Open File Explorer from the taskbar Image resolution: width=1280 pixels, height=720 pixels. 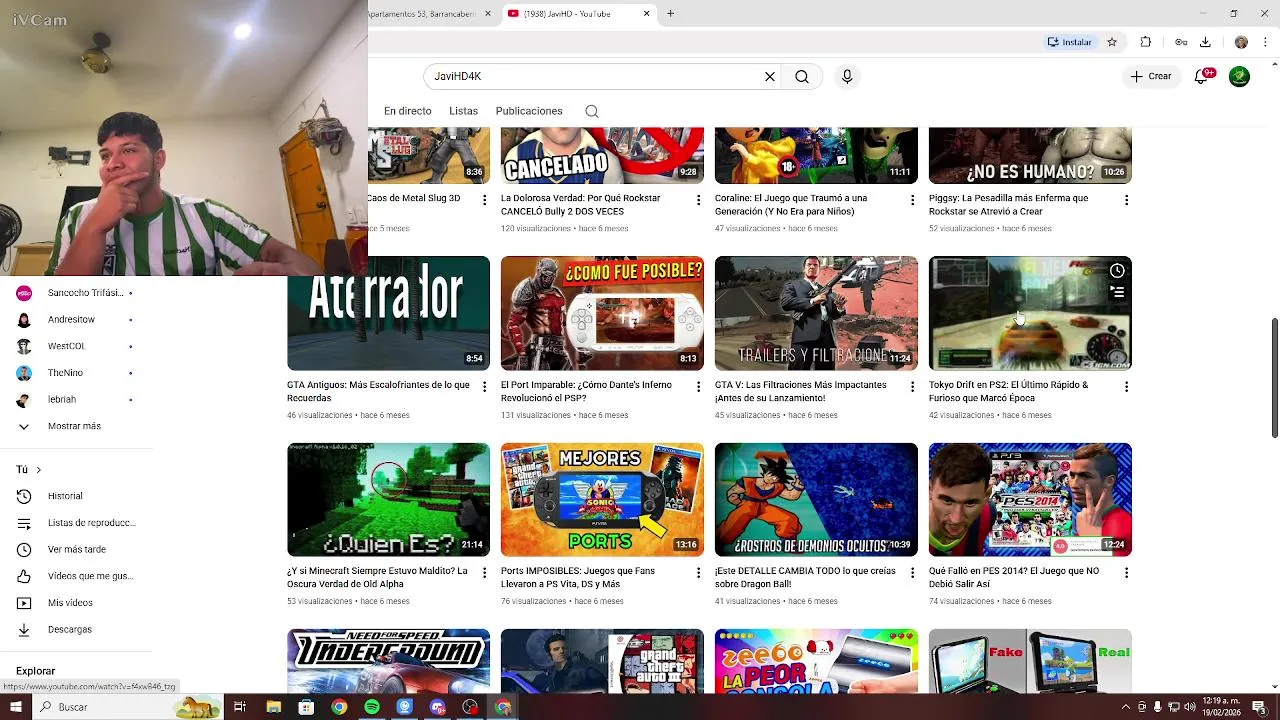tap(273, 707)
